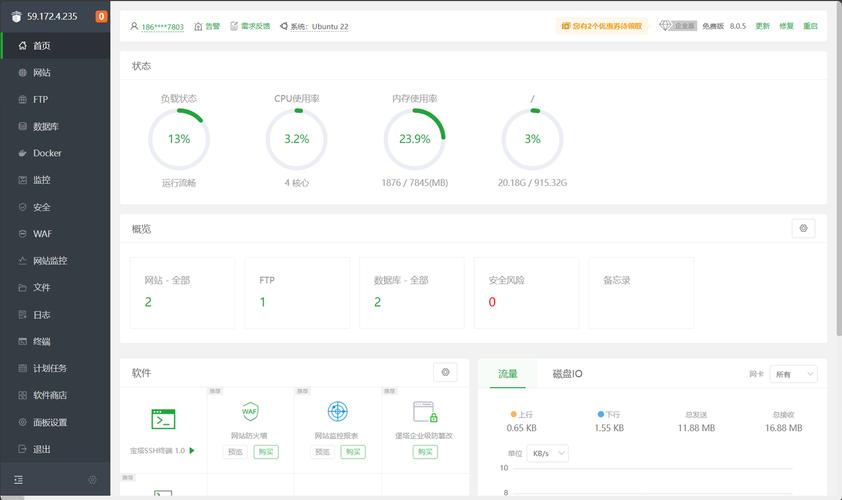Open the 需求反馈 feedback link
This screenshot has width=842, height=500.
(250, 26)
